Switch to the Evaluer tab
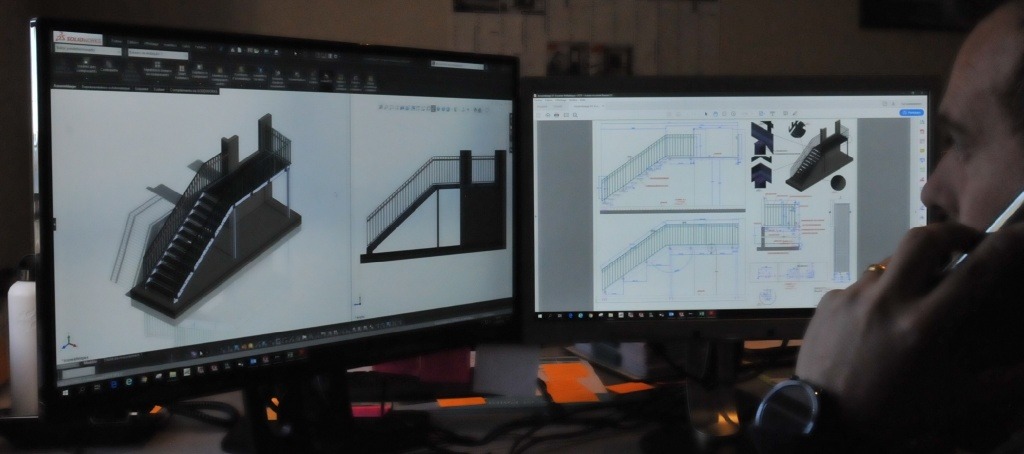The height and width of the screenshot is (454, 1024). tap(159, 89)
